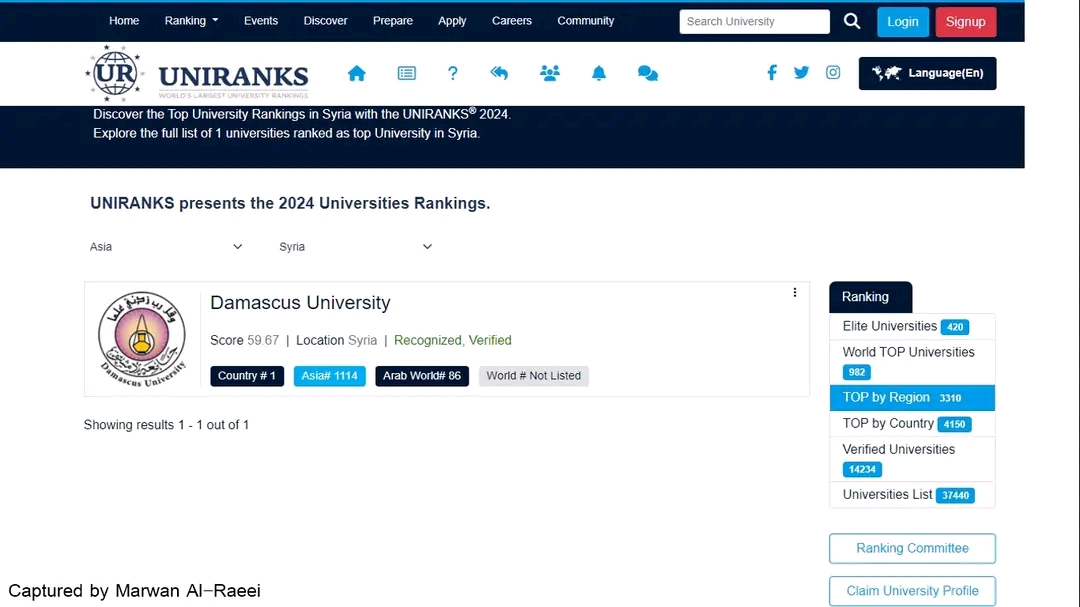Open the Damascus University title link

click(x=300, y=302)
